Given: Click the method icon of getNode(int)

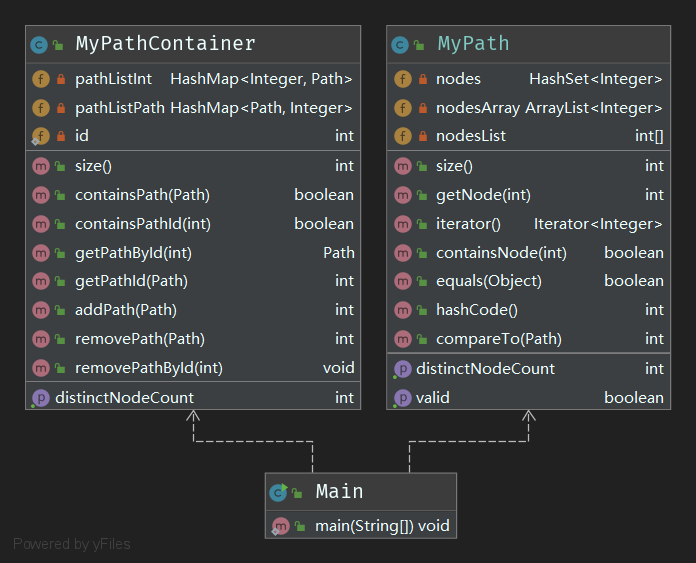Looking at the screenshot, I should [x=403, y=195].
